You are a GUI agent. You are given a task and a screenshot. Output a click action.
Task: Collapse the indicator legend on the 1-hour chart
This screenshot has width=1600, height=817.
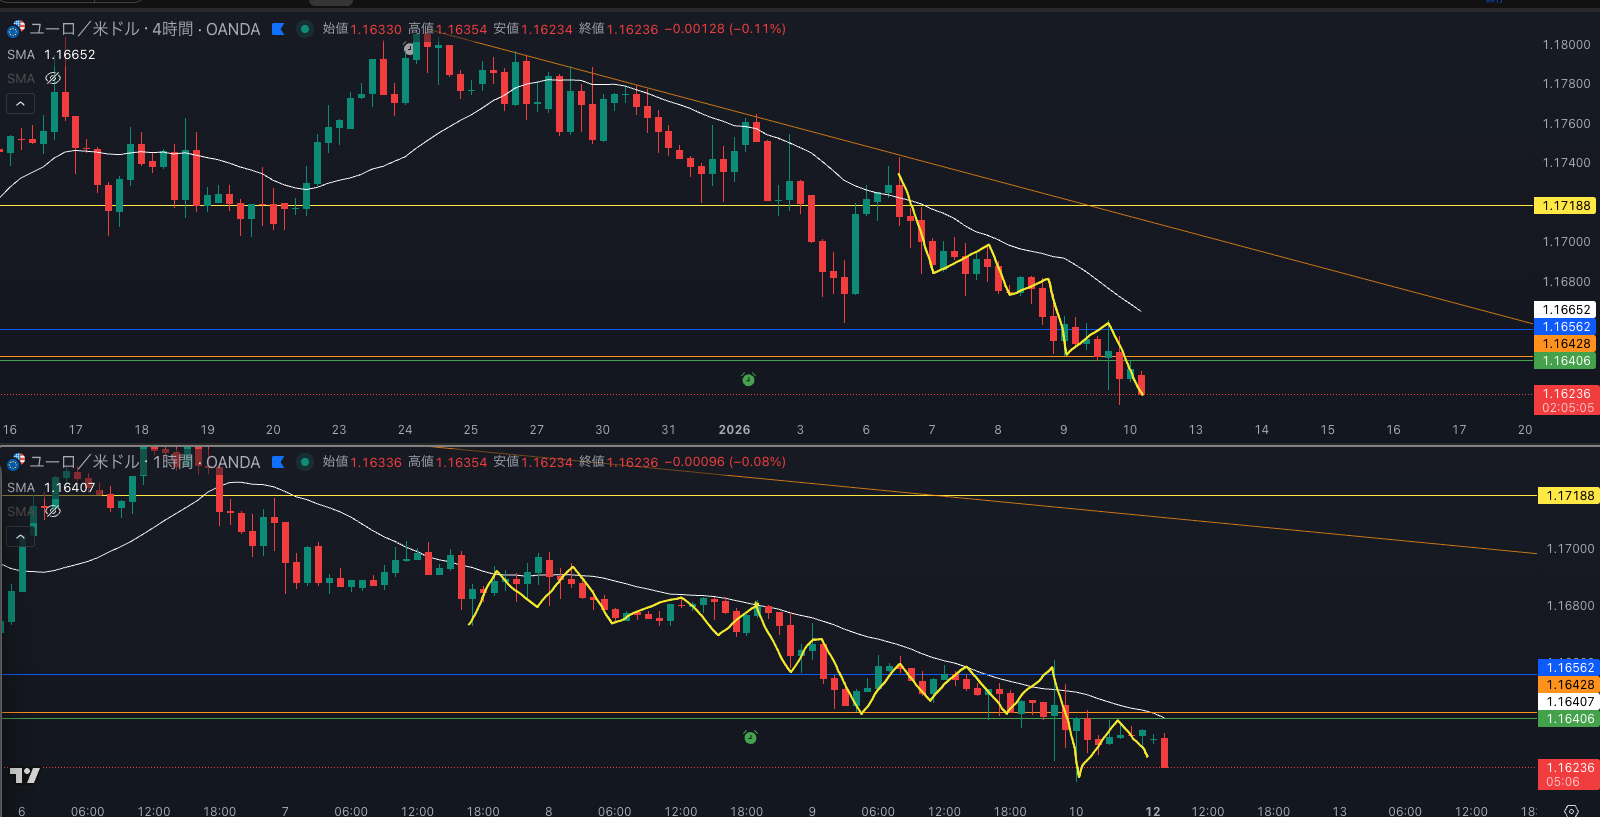(20, 537)
